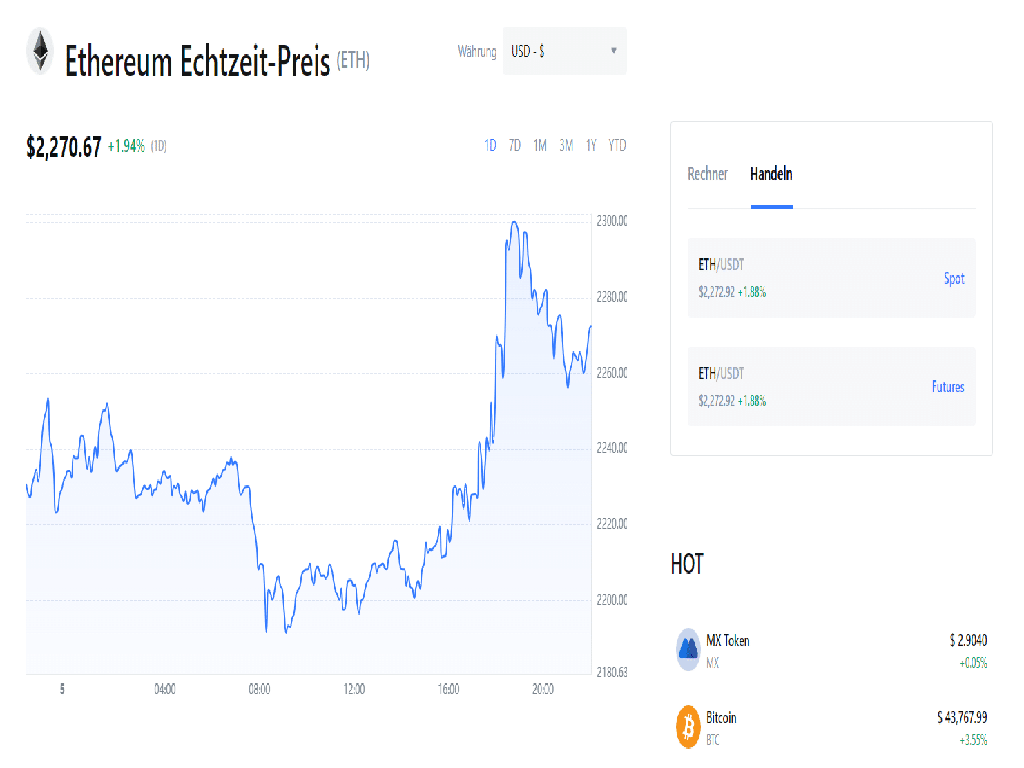Select the 1D time range
Viewport: 1024px width, 768px height.
[x=490, y=146]
